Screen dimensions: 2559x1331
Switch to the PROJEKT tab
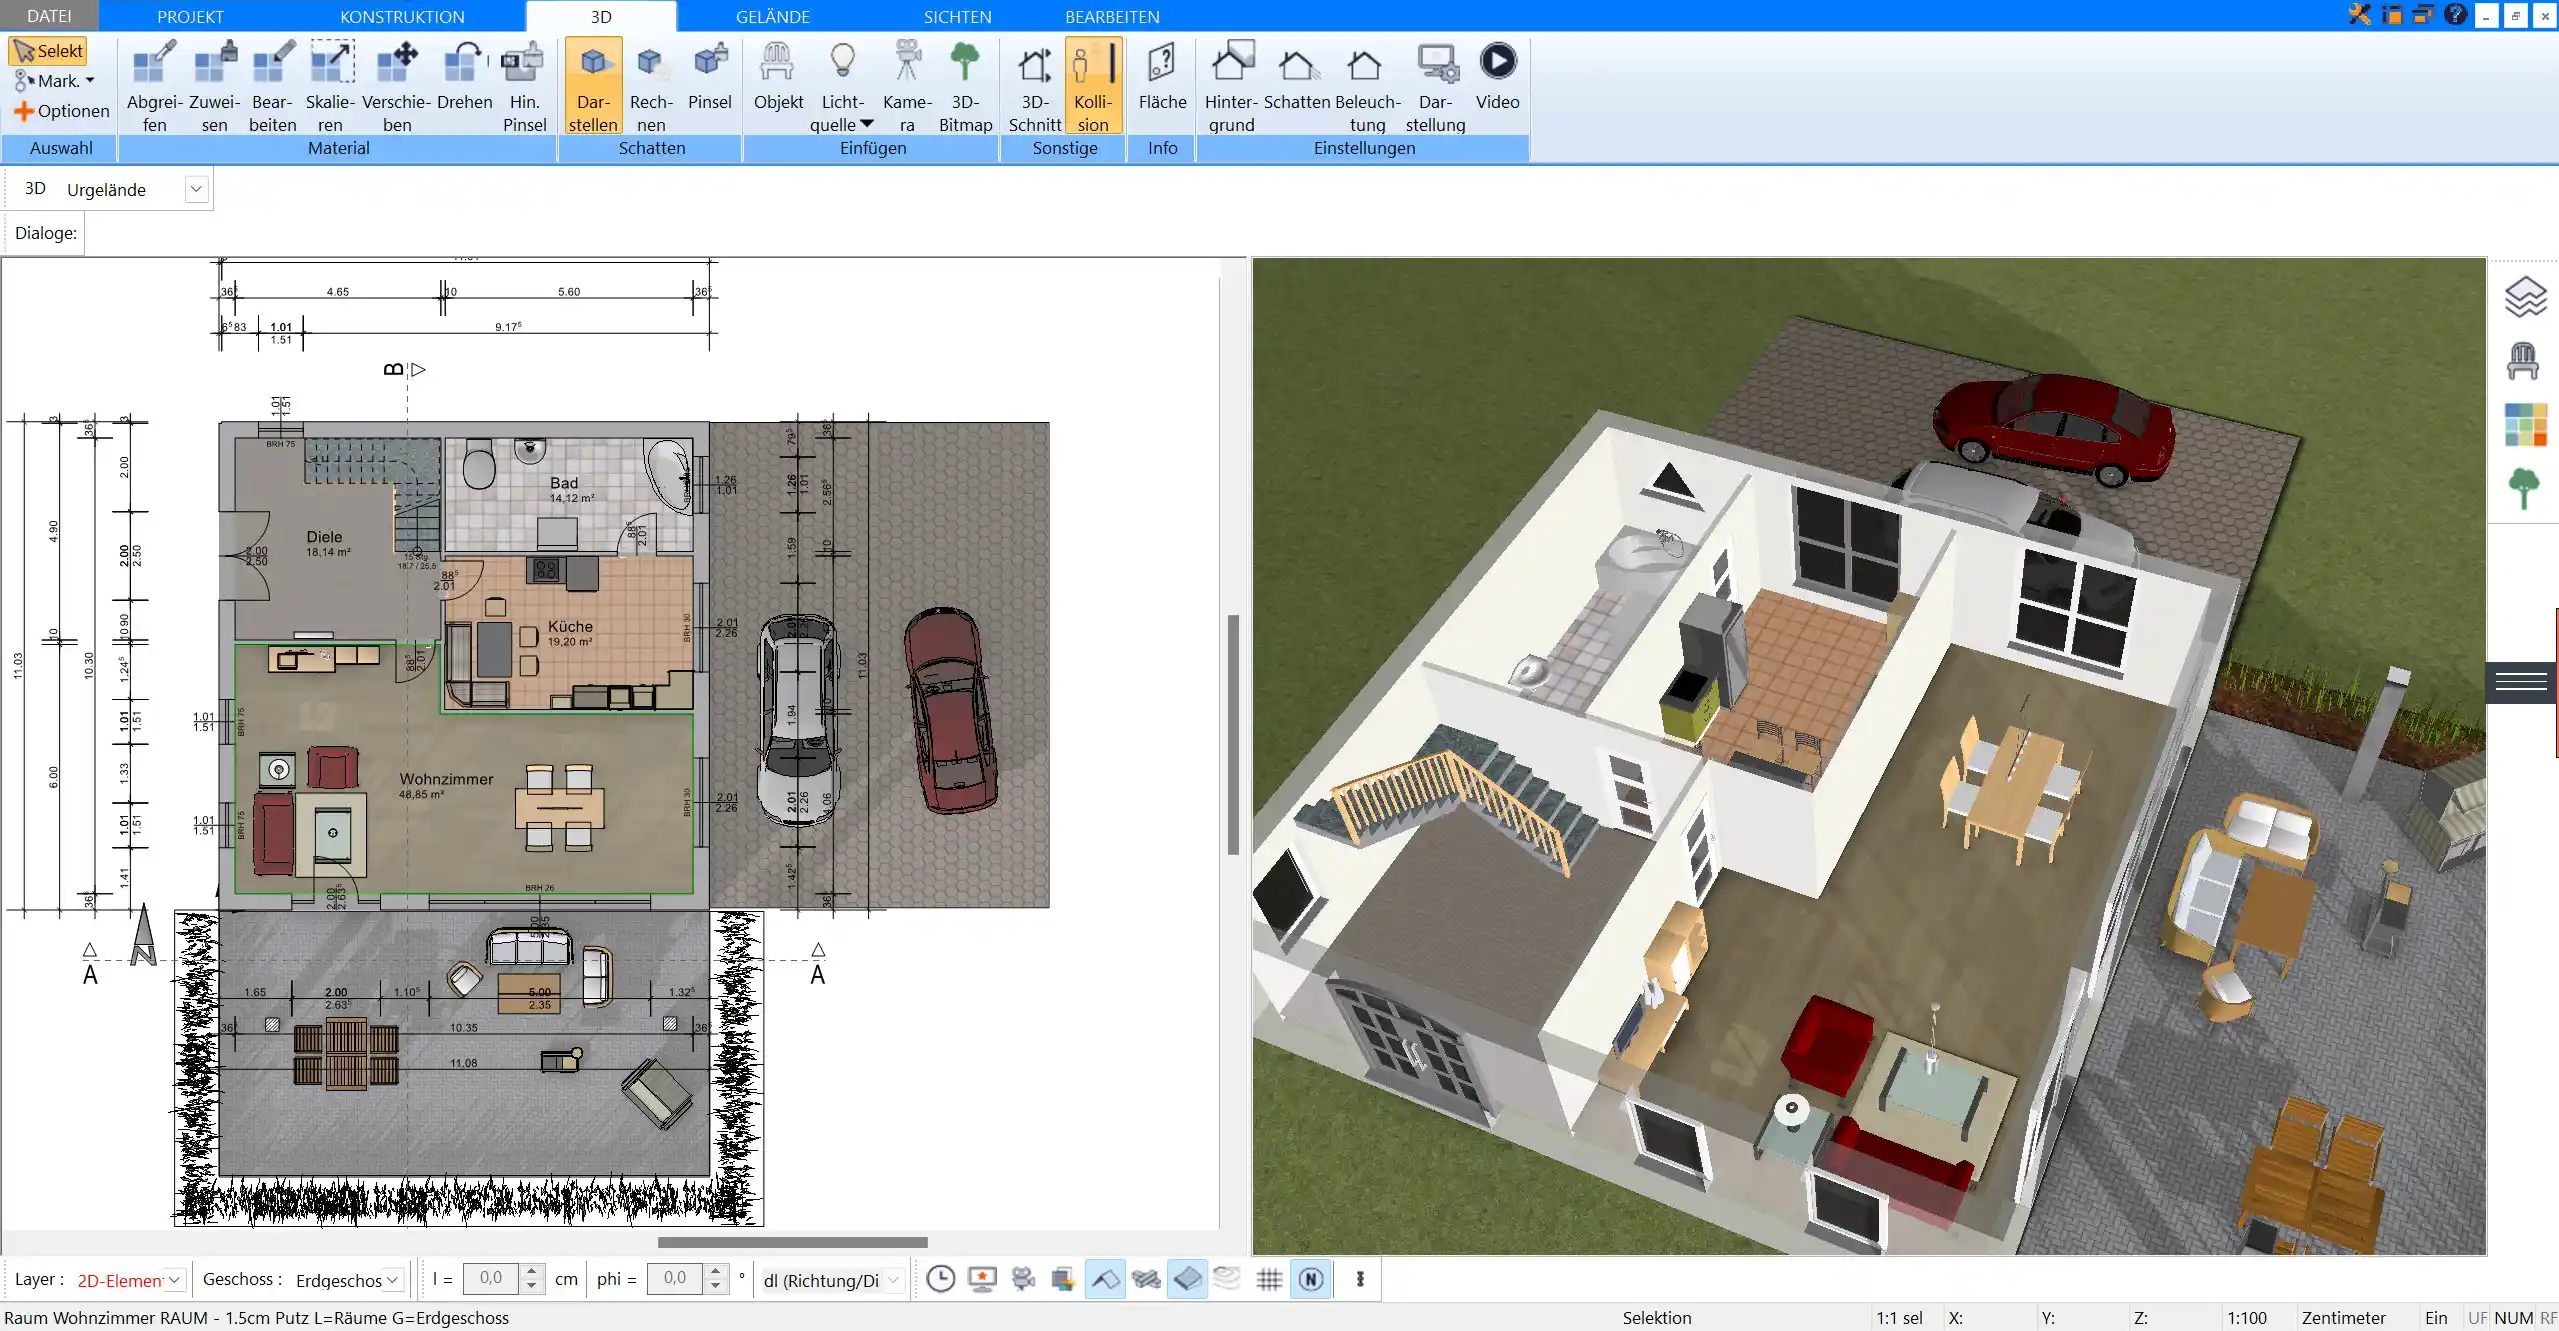[x=190, y=16]
